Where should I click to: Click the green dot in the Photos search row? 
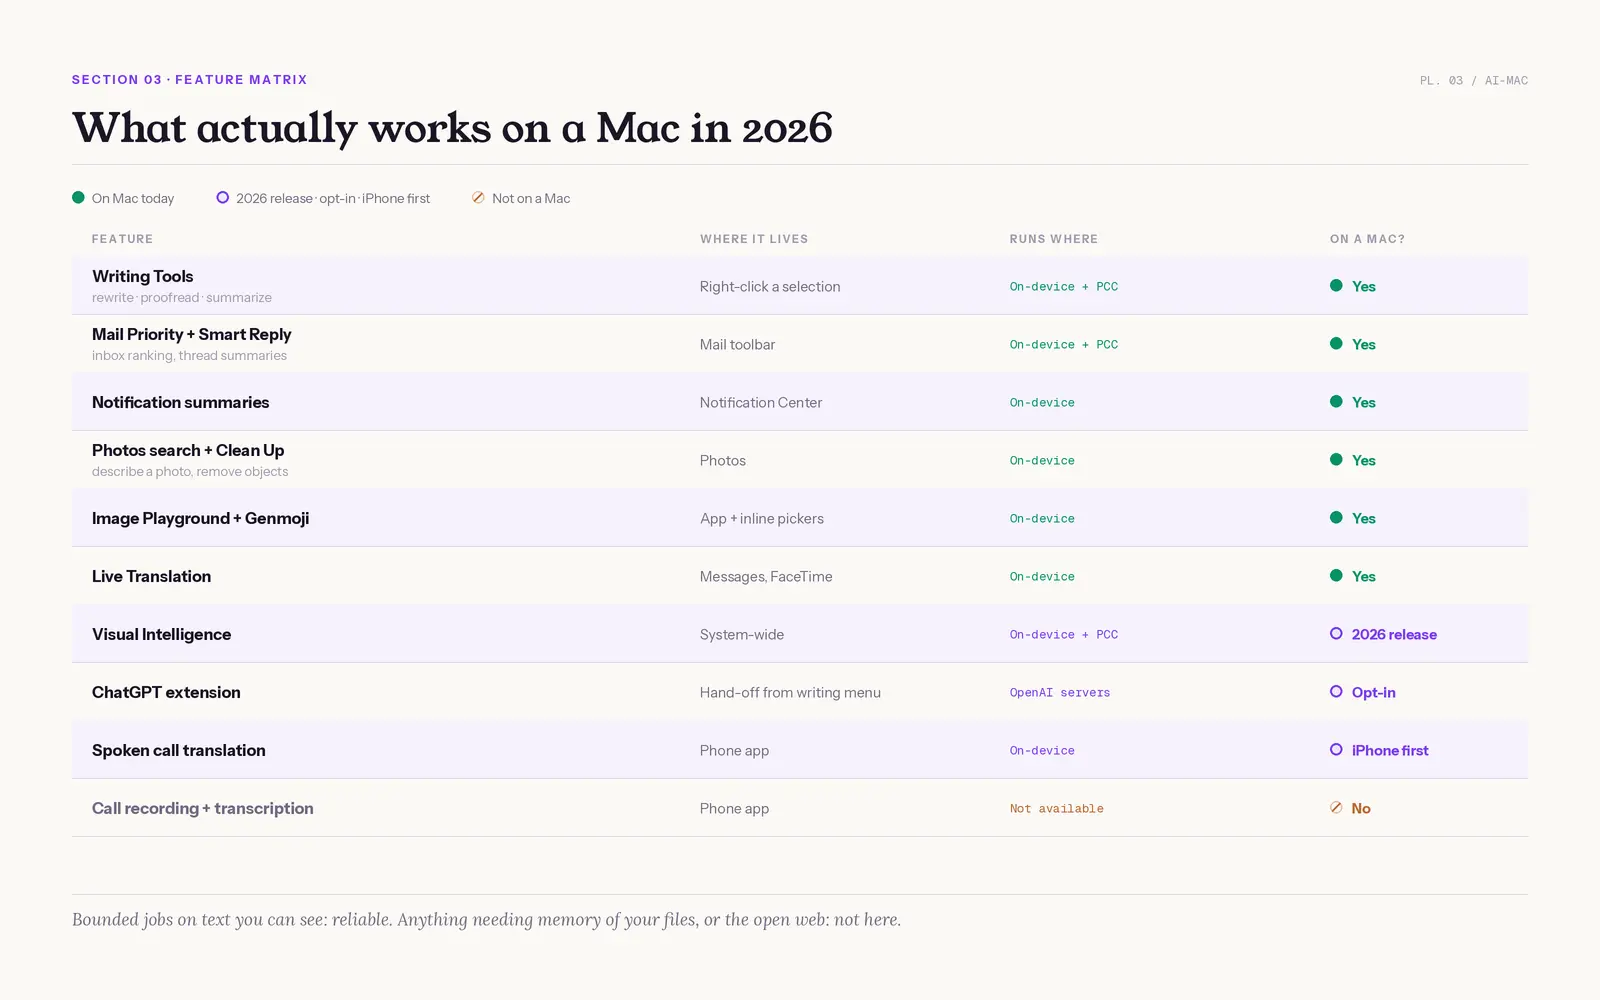pyautogui.click(x=1336, y=460)
